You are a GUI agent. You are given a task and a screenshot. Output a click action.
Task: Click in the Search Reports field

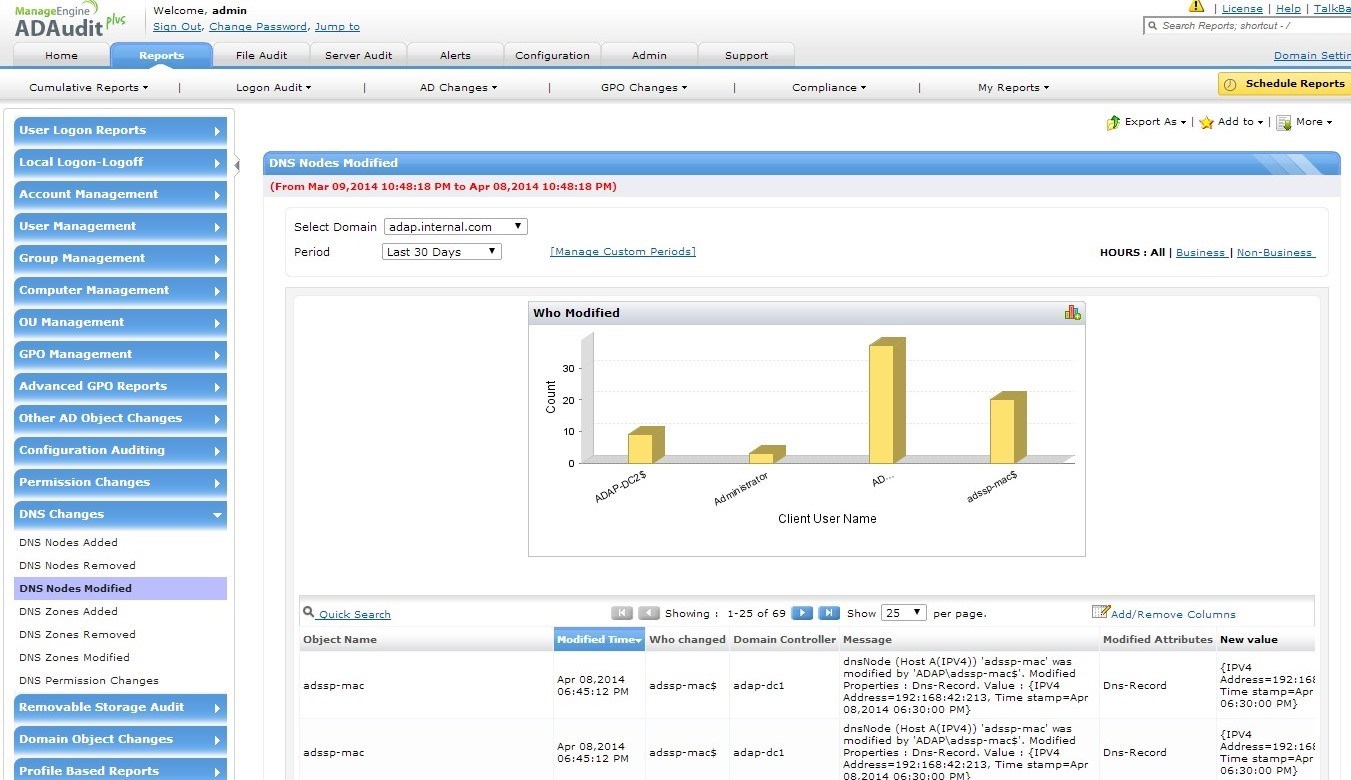(1250, 26)
